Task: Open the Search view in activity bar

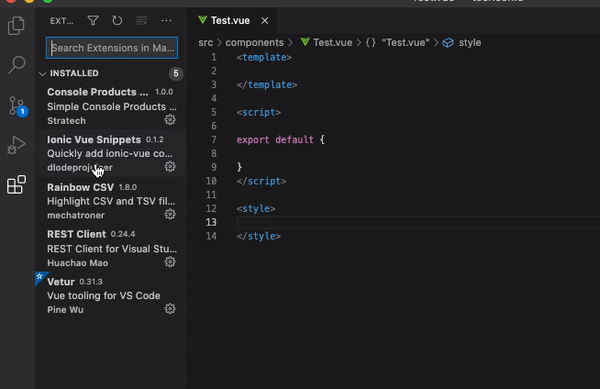Action: pyautogui.click(x=16, y=65)
